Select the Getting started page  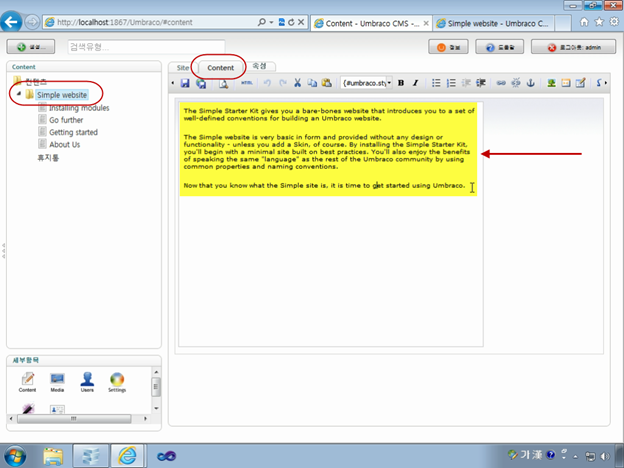(x=73, y=132)
